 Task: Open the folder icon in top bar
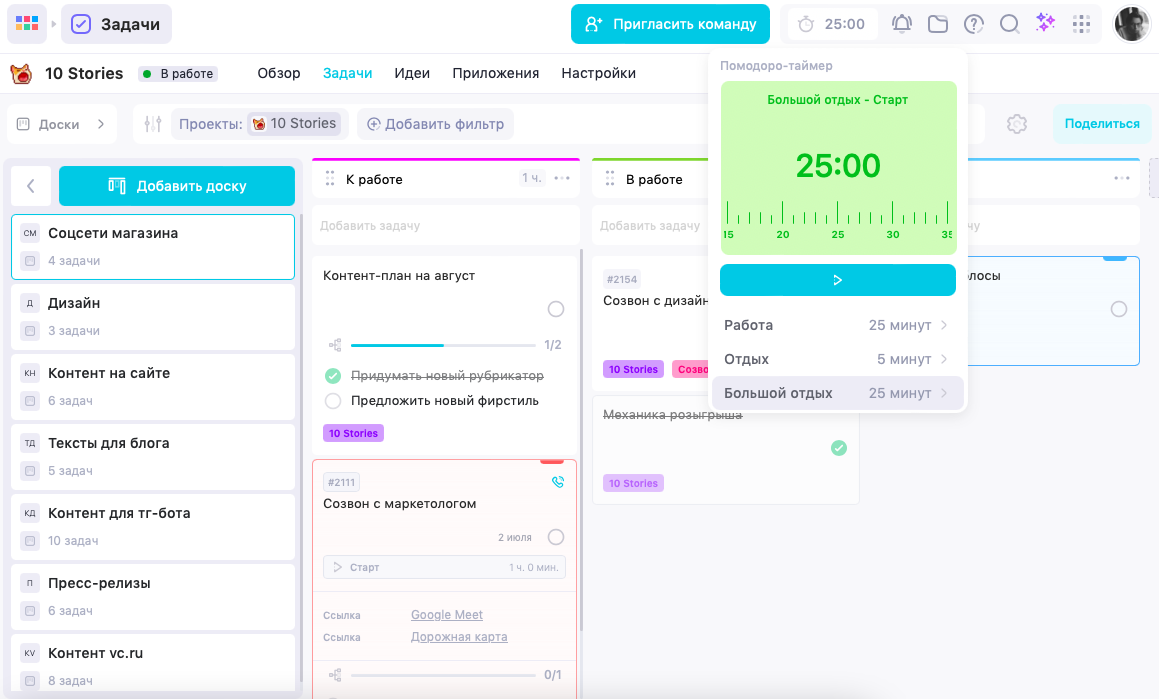[938, 24]
